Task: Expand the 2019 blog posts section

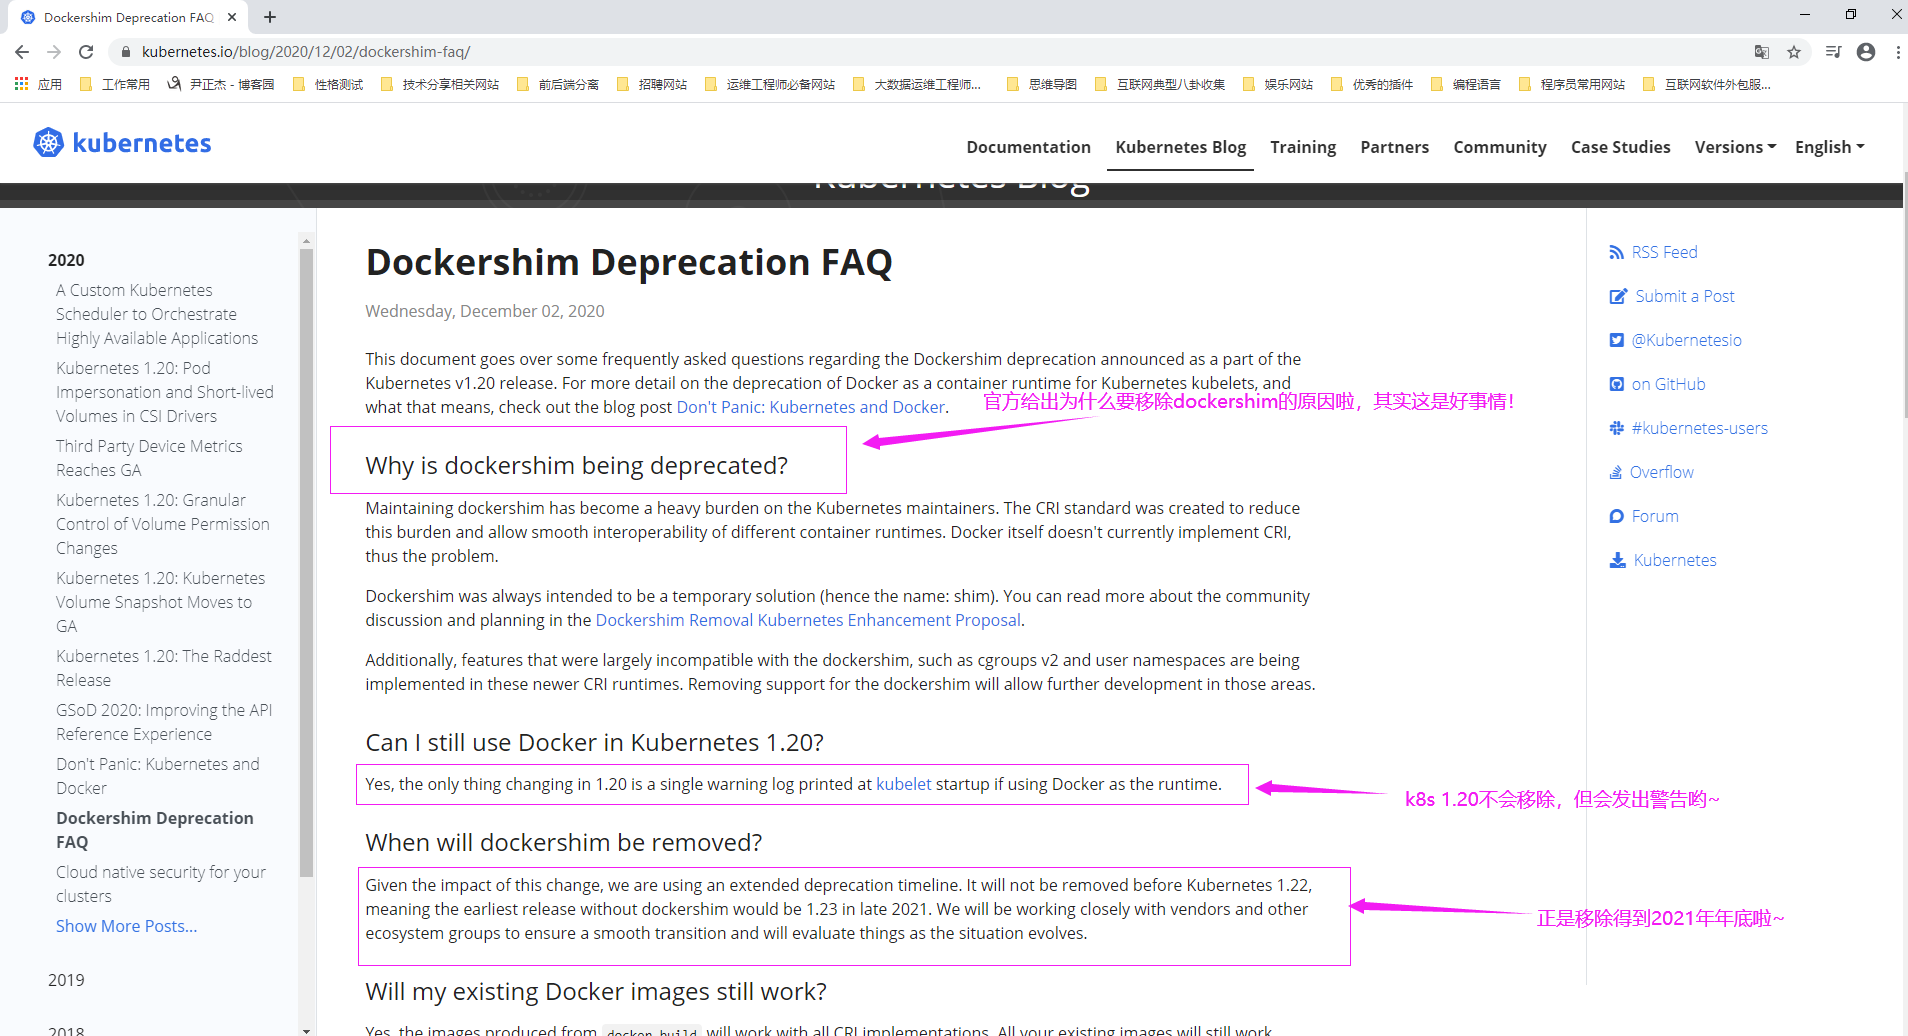Action: tap(66, 980)
